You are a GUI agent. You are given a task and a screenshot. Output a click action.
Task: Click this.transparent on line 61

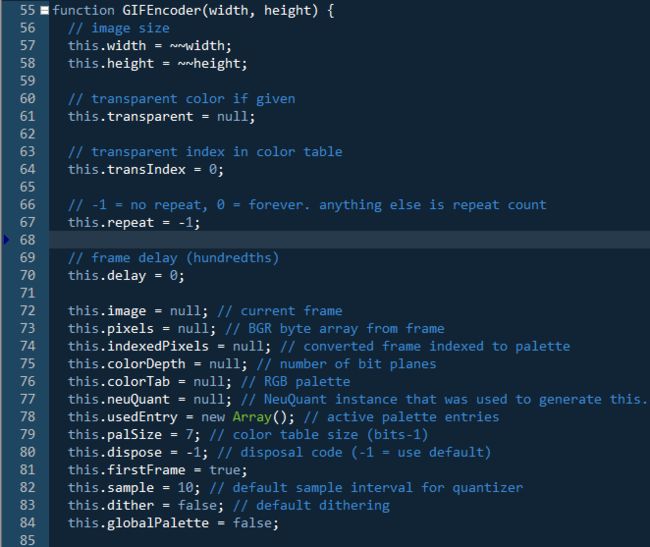(x=131, y=116)
